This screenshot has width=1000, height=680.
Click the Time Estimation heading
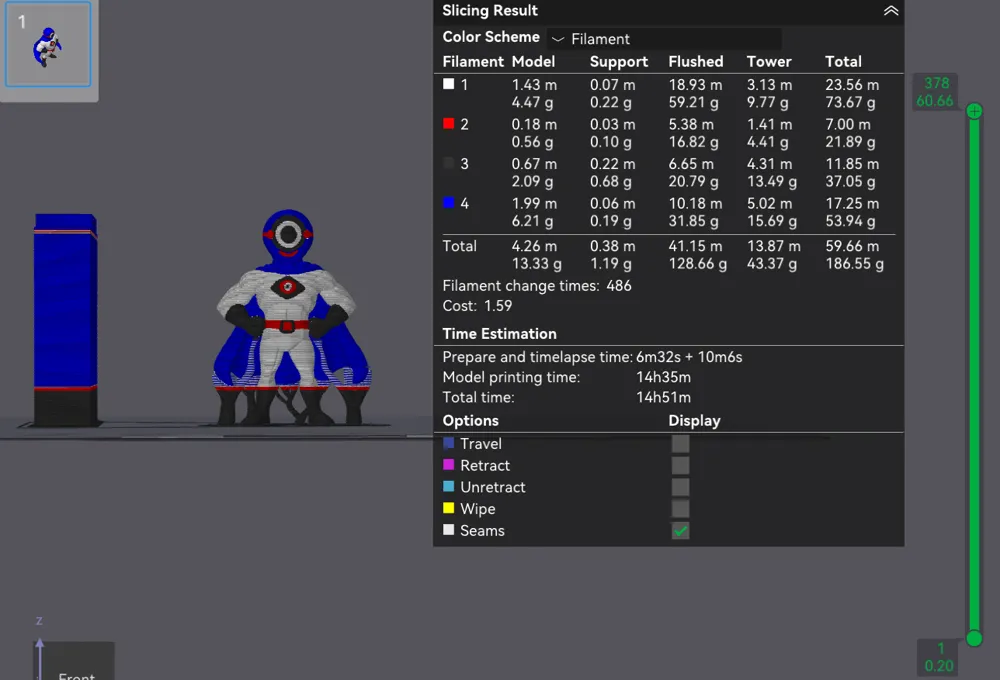tap(499, 334)
